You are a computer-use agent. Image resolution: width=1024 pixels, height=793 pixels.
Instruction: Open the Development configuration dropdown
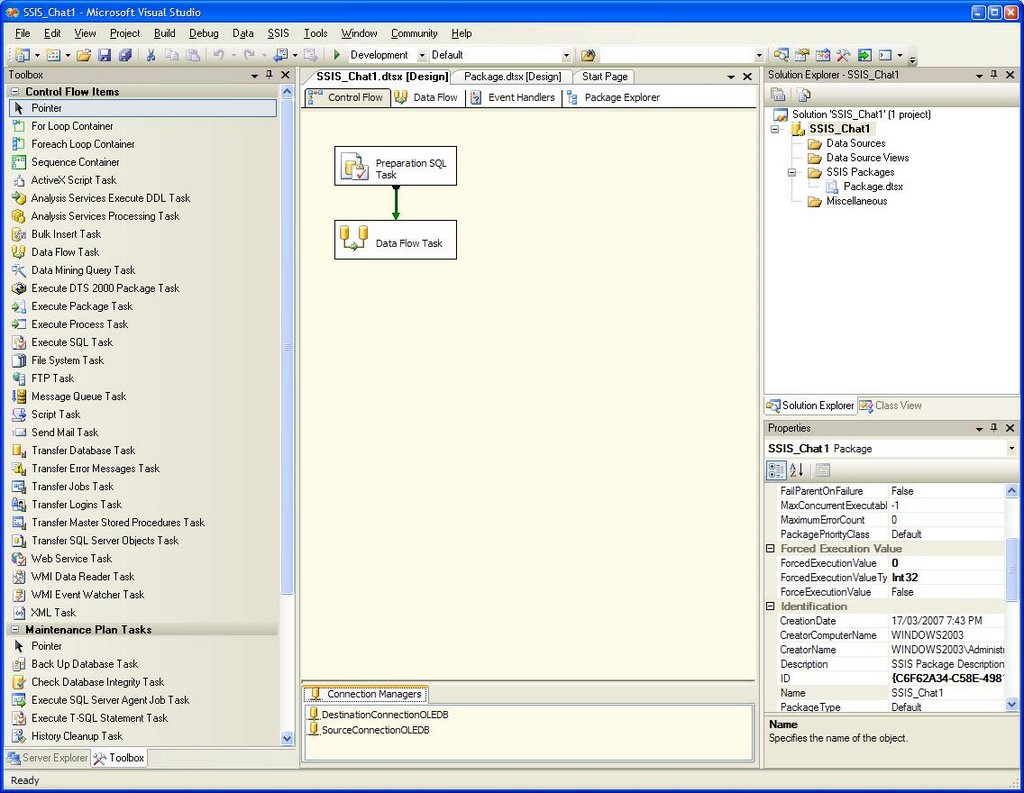[422, 55]
